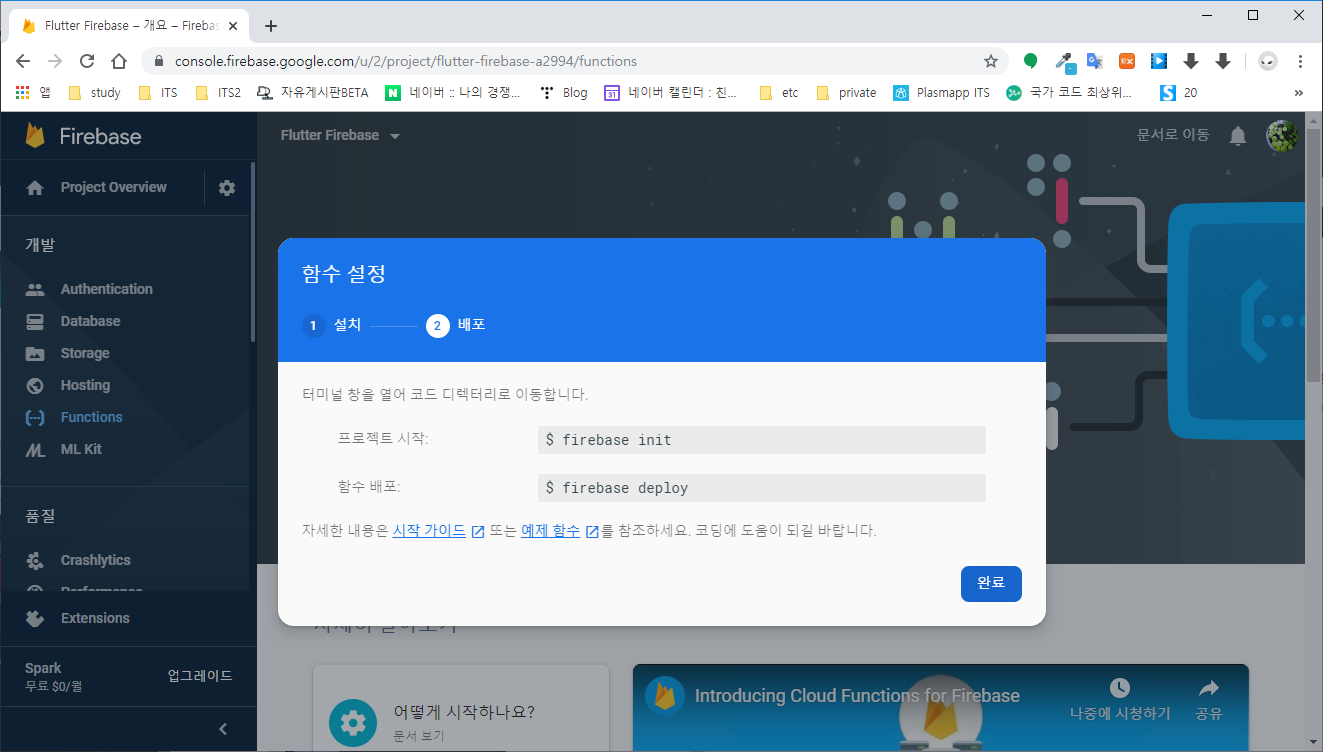The height and width of the screenshot is (752, 1323).
Task: Click the Functions brackets icon
Action: tap(35, 417)
